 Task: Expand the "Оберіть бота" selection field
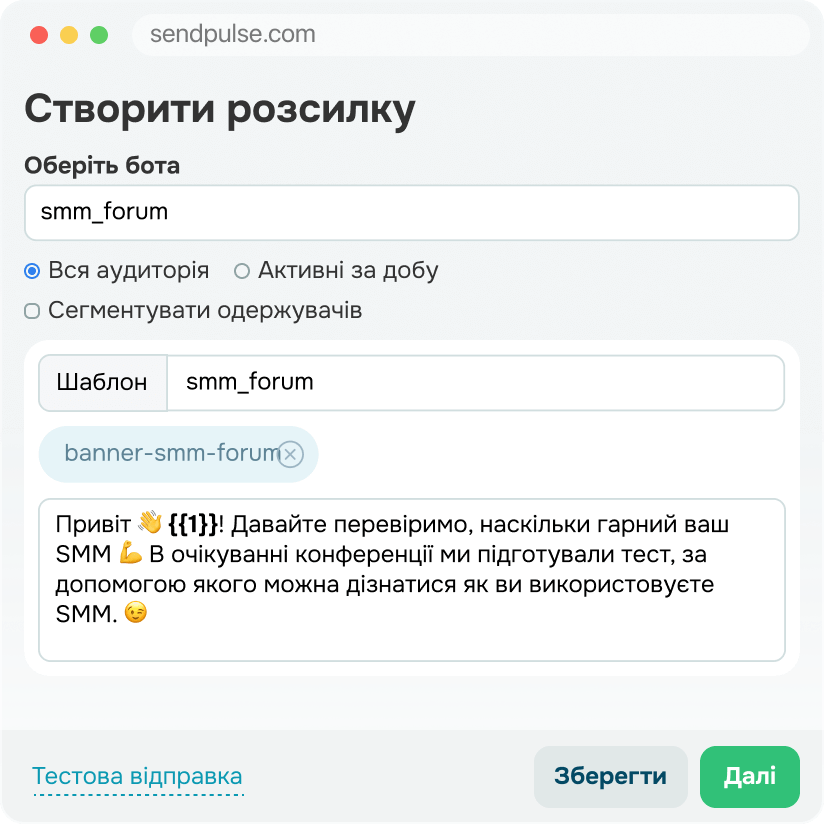click(x=412, y=212)
